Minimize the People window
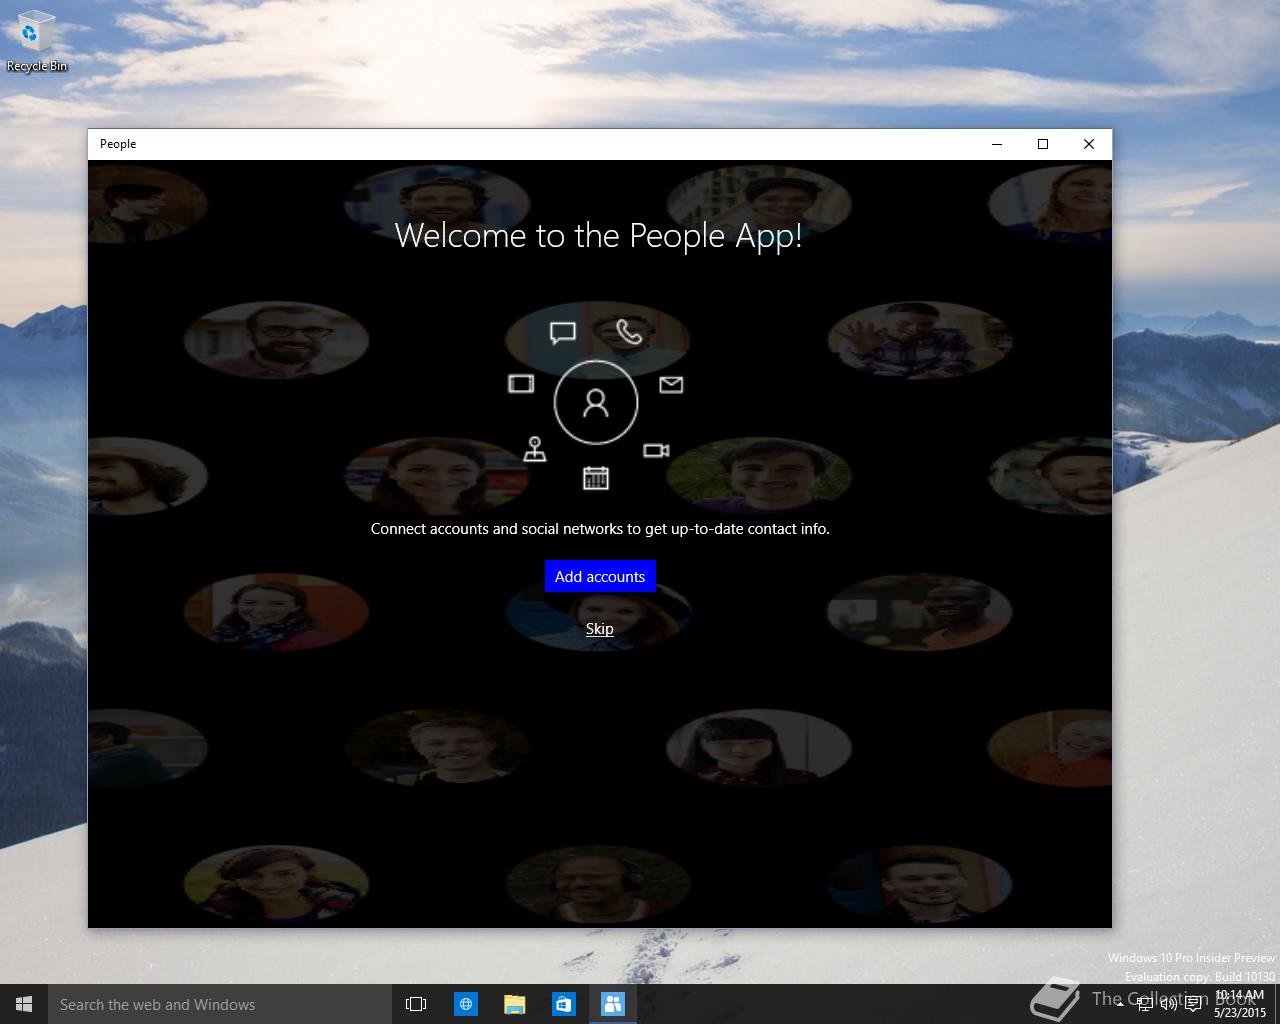The height and width of the screenshot is (1024, 1280). point(997,144)
